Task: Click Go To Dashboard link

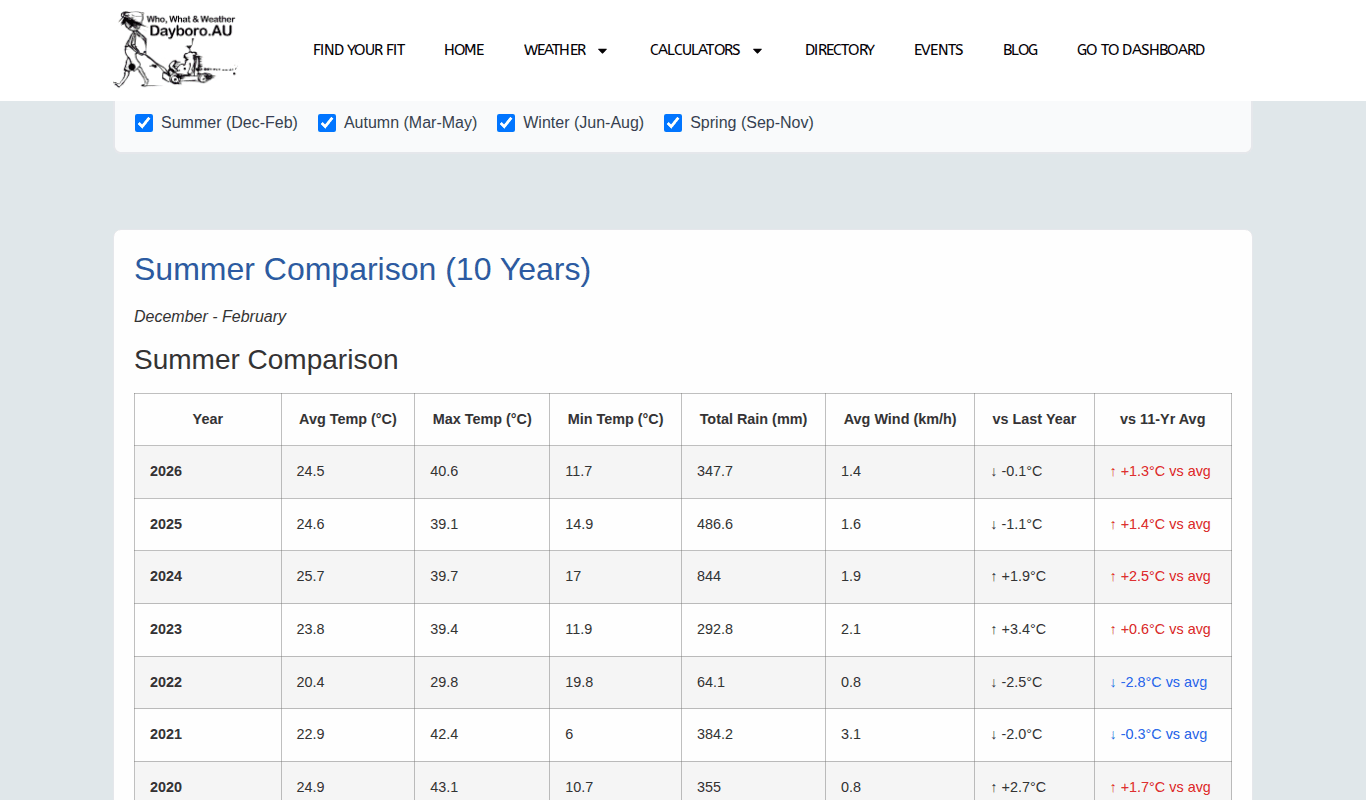Action: pyautogui.click(x=1141, y=50)
